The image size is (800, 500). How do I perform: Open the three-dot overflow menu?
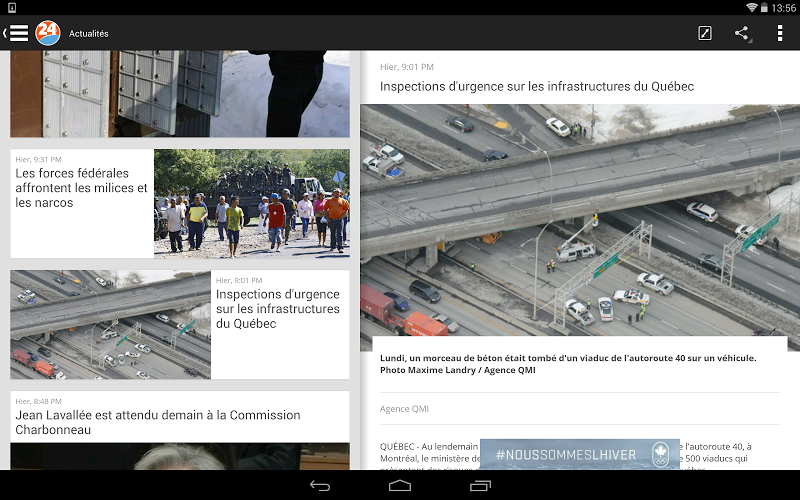click(780, 33)
